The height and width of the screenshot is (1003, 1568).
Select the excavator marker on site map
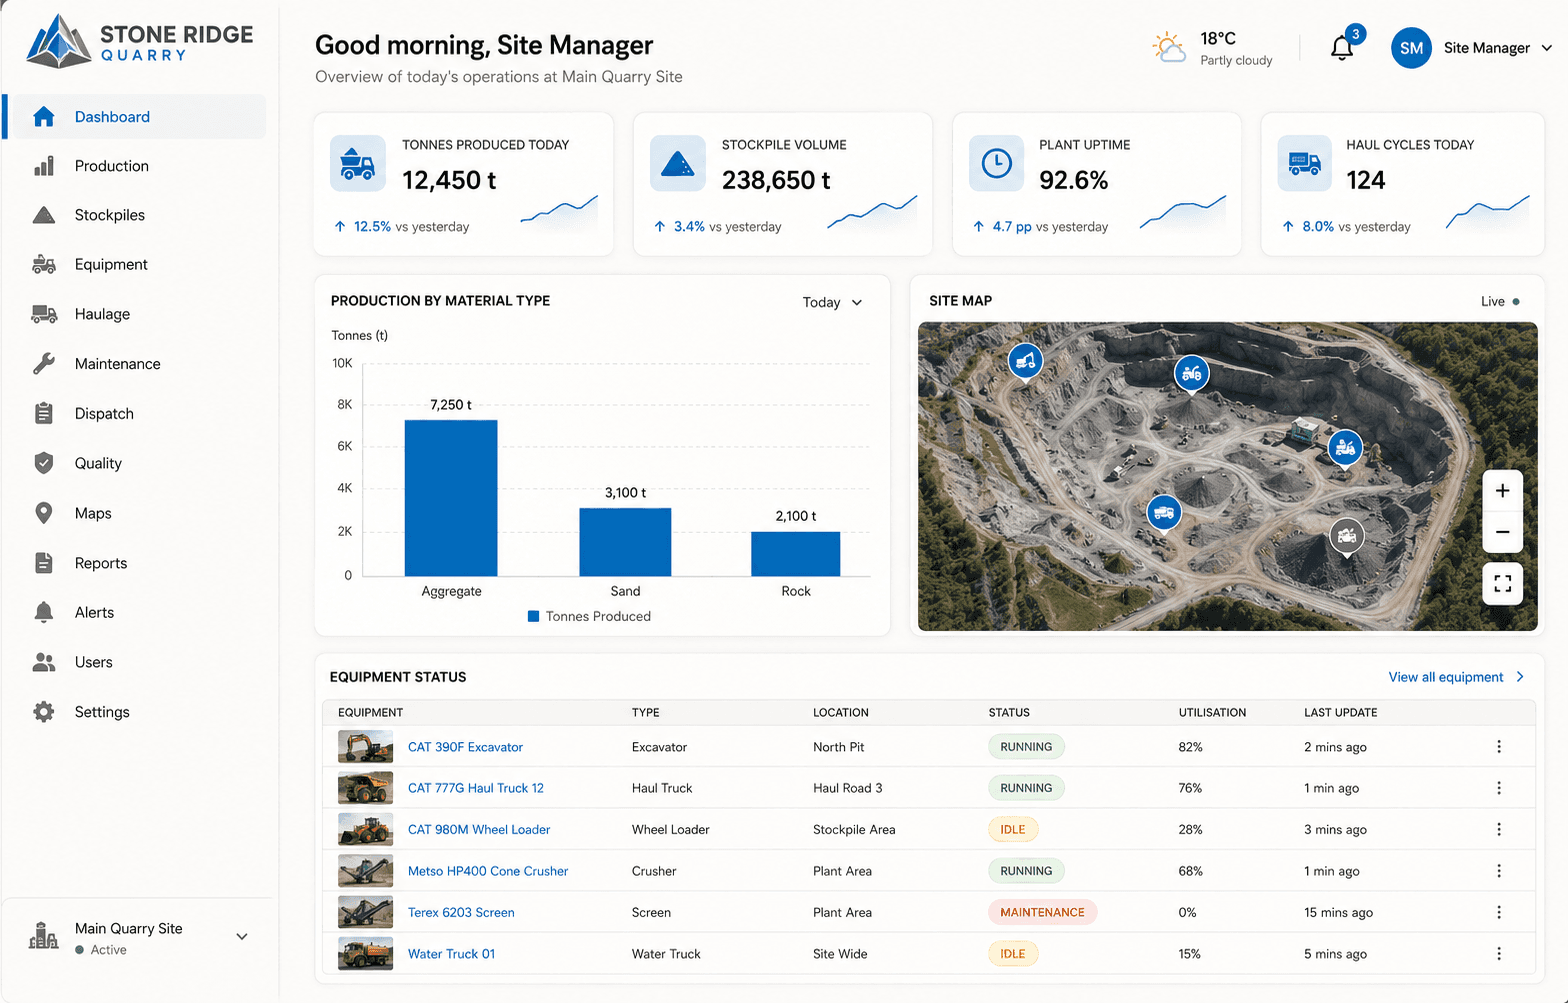pos(1025,361)
